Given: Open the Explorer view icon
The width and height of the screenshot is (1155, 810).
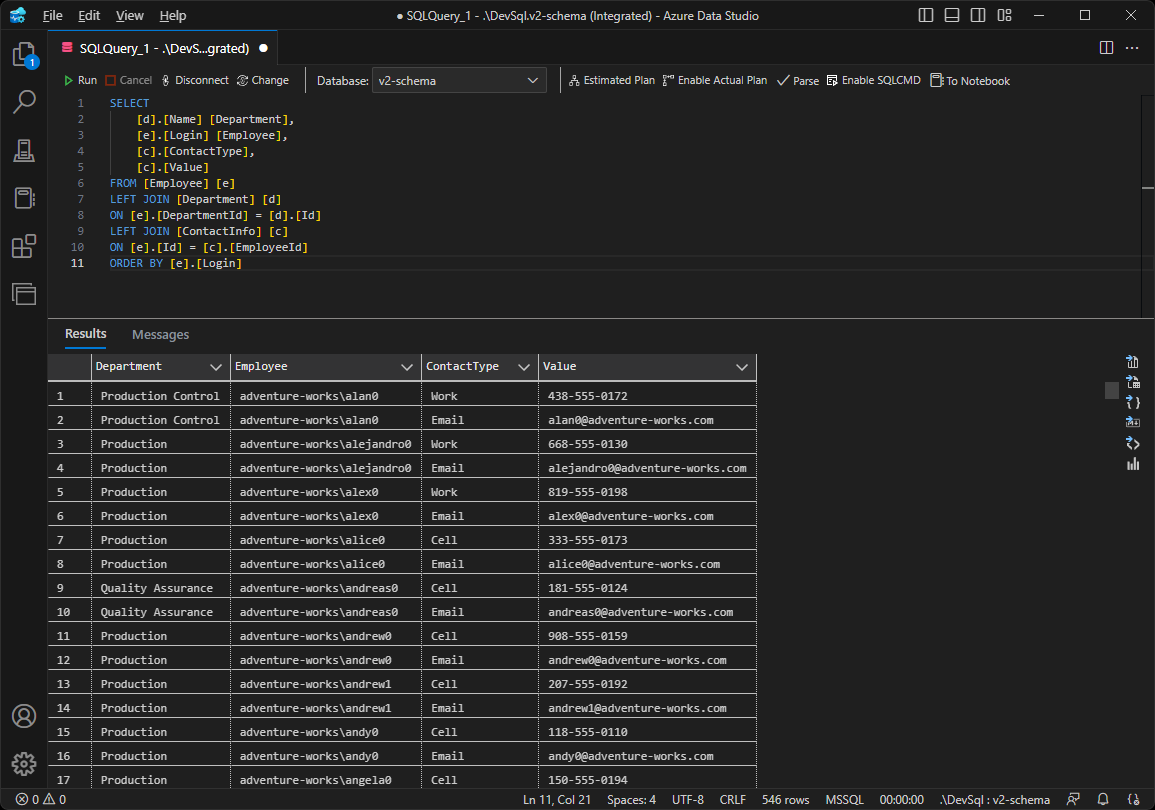Looking at the screenshot, I should (x=24, y=54).
